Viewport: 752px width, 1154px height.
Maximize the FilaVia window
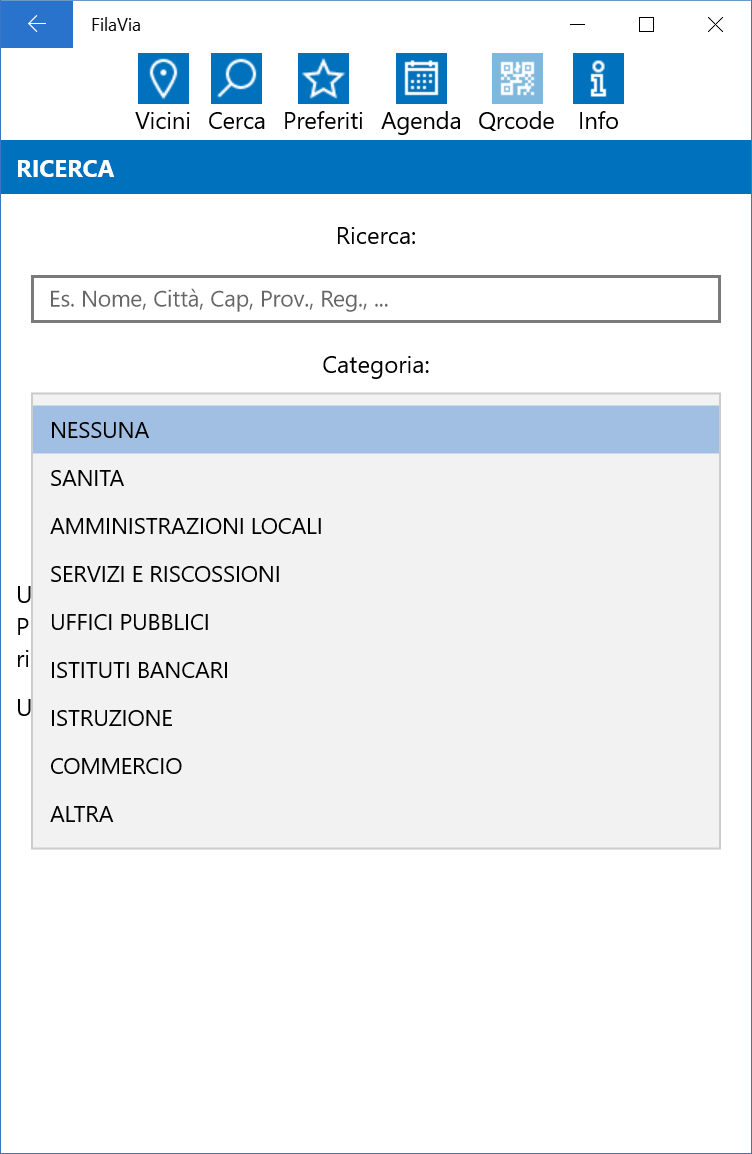[646, 24]
